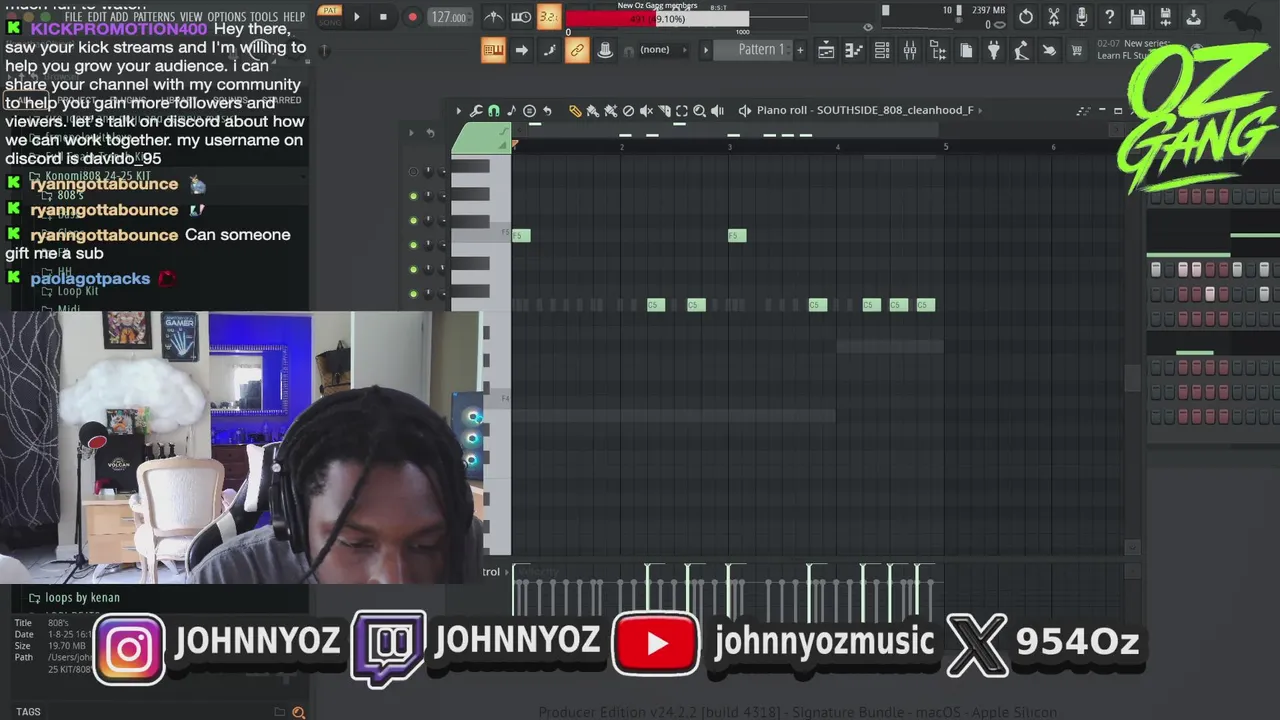This screenshot has width=1280, height=720.
Task: Toggle wait for input before recording
Action: pyautogui.click(x=521, y=17)
